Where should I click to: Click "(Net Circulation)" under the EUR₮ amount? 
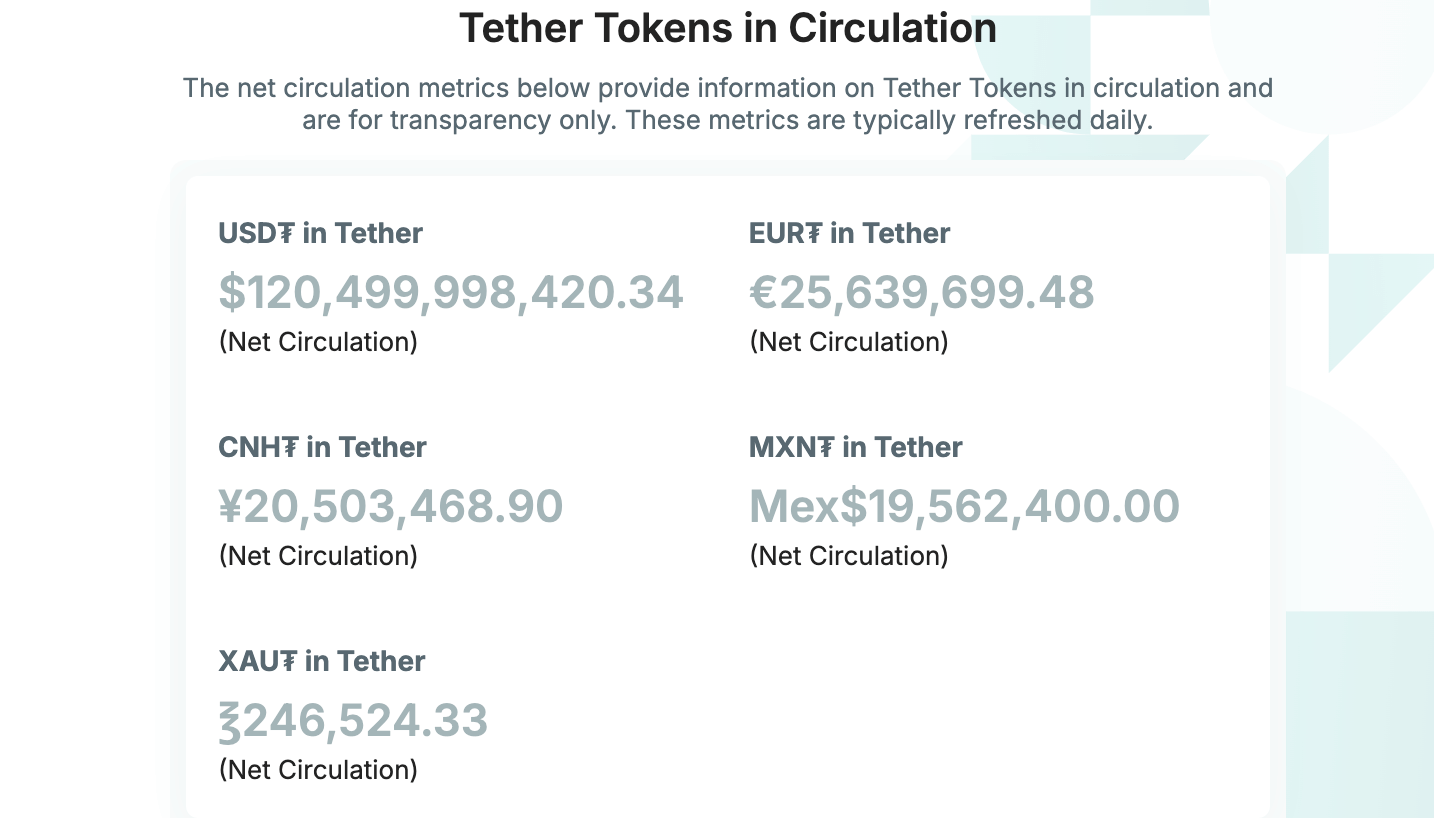click(848, 342)
